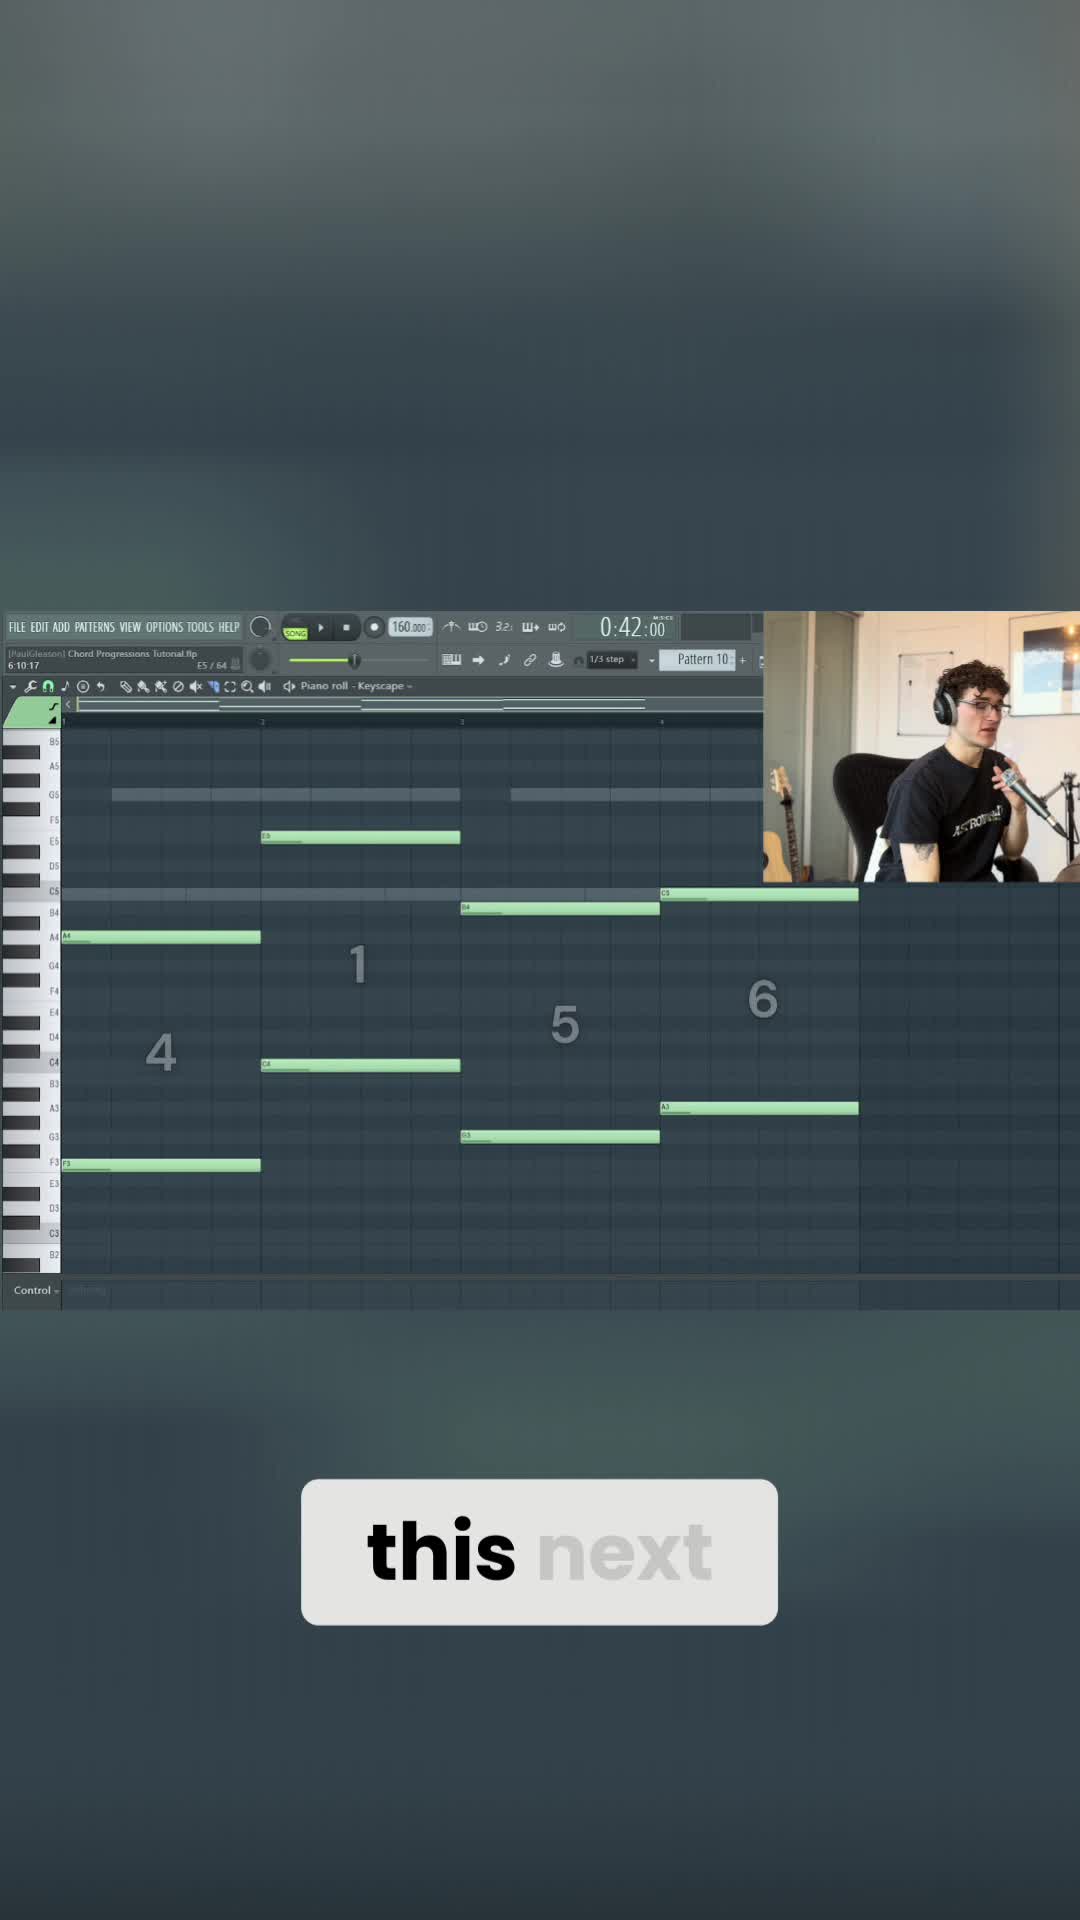This screenshot has width=1080, height=1920.
Task: Open the PATTERNS menu
Action: coord(94,627)
